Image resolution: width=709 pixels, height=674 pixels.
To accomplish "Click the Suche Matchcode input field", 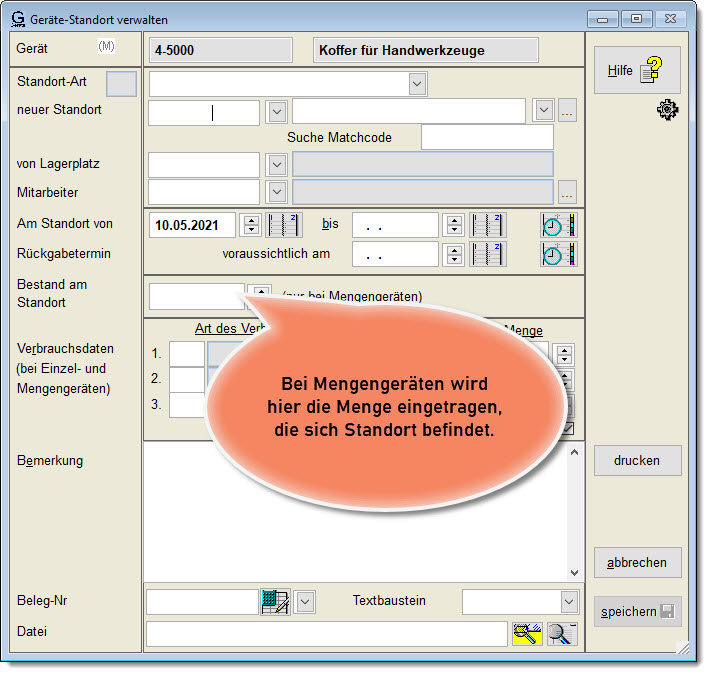I will coord(487,137).
